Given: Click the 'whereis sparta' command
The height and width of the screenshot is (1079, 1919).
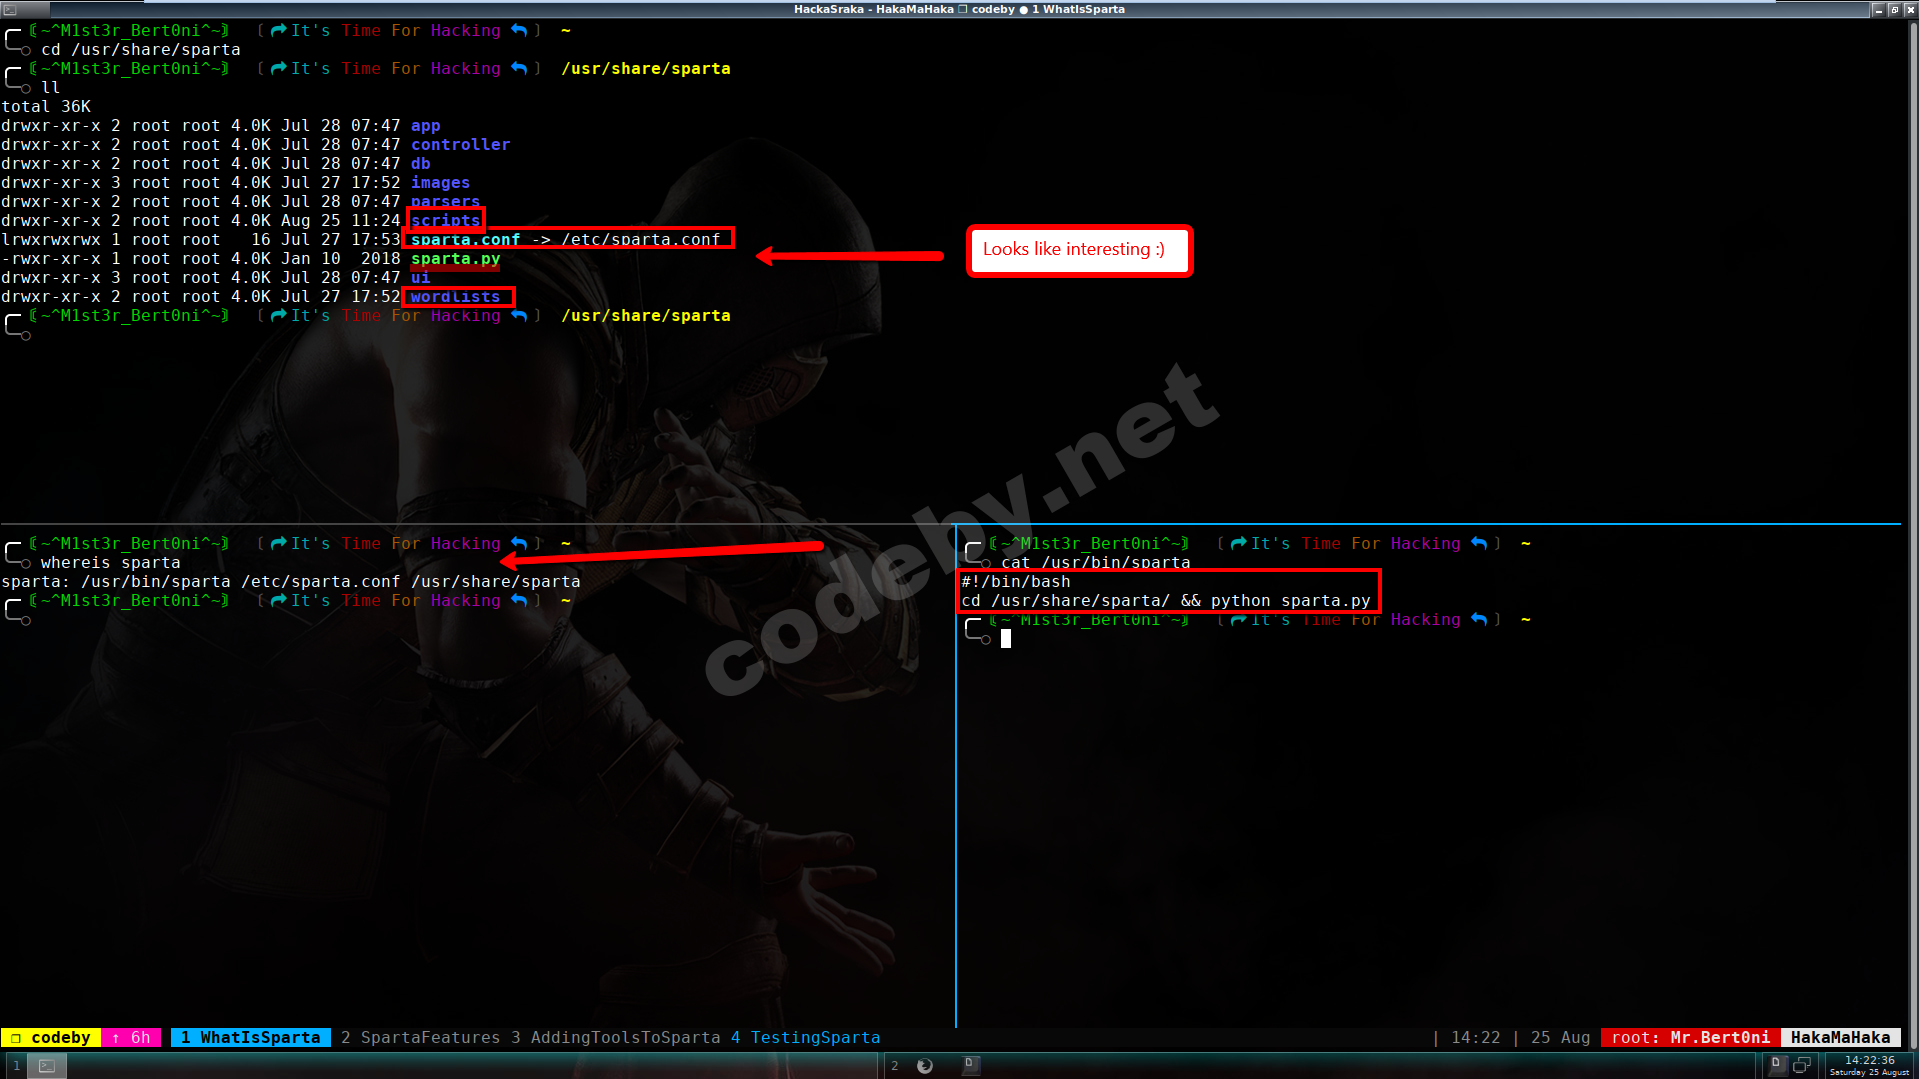Looking at the screenshot, I should (111, 562).
